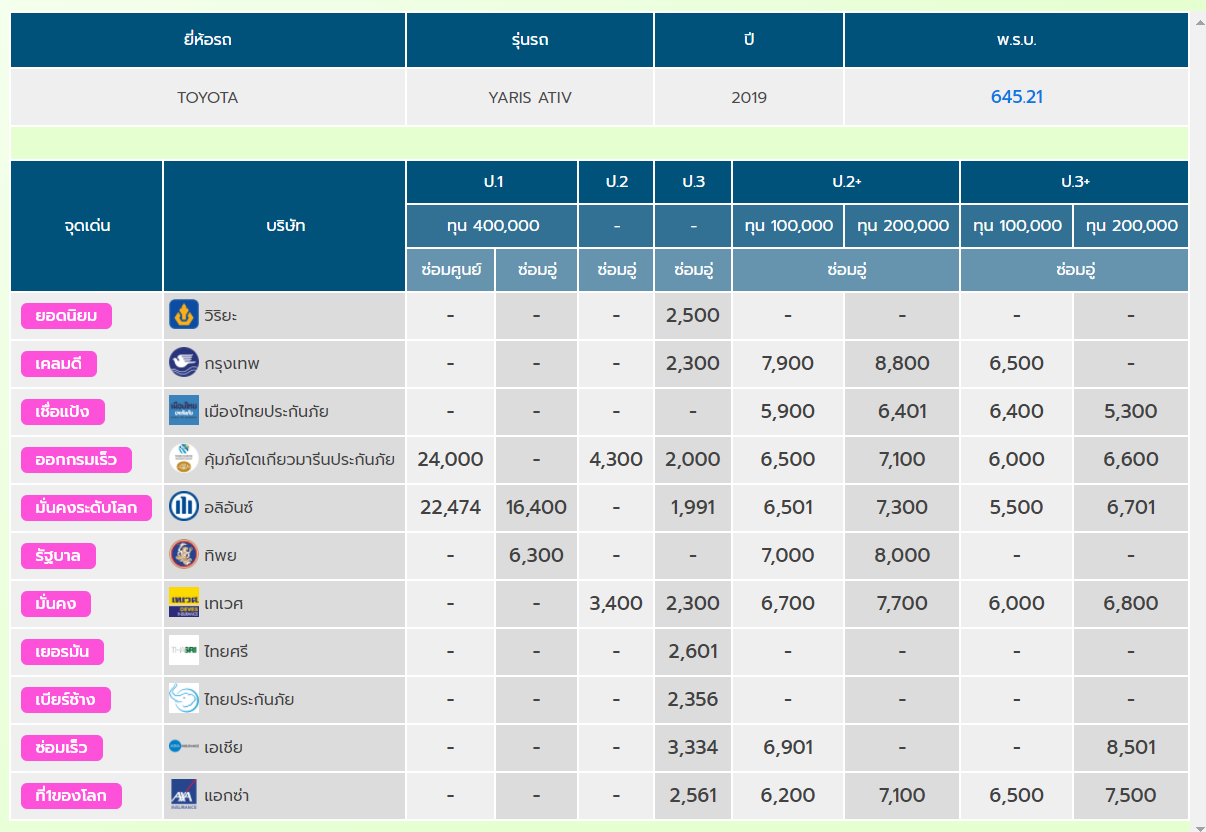Click the ทุน 400,000 header cell
The height and width of the screenshot is (832, 1206).
click(492, 226)
